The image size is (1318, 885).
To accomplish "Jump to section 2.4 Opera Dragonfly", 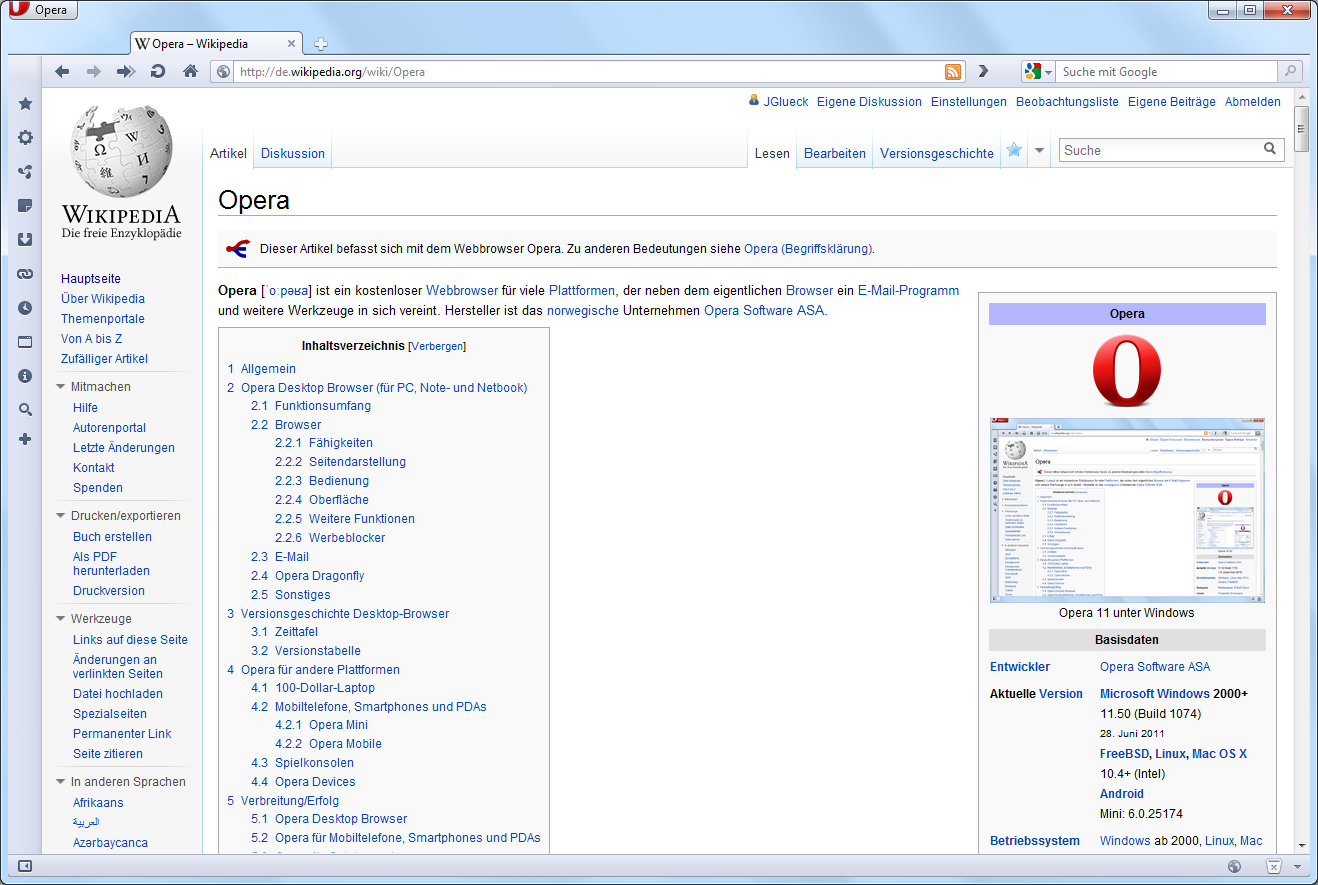I will pos(307,576).
